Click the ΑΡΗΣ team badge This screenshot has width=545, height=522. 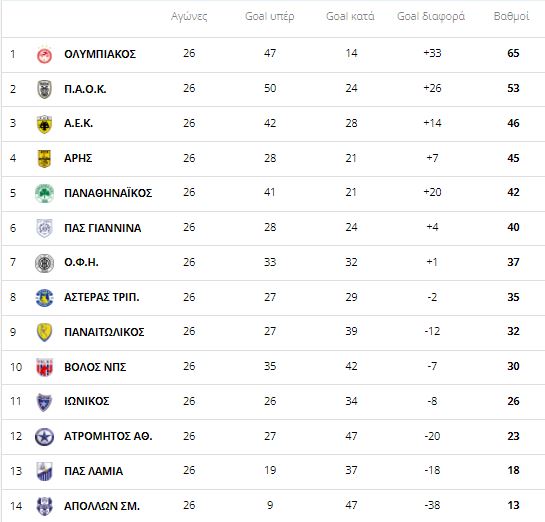(44, 158)
